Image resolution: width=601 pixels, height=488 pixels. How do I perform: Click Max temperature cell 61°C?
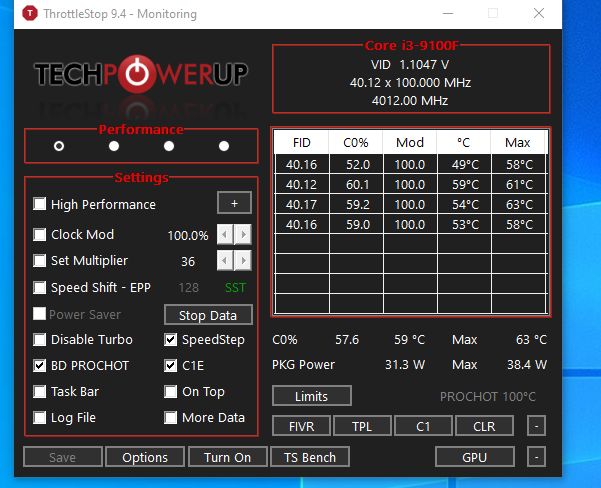point(518,184)
